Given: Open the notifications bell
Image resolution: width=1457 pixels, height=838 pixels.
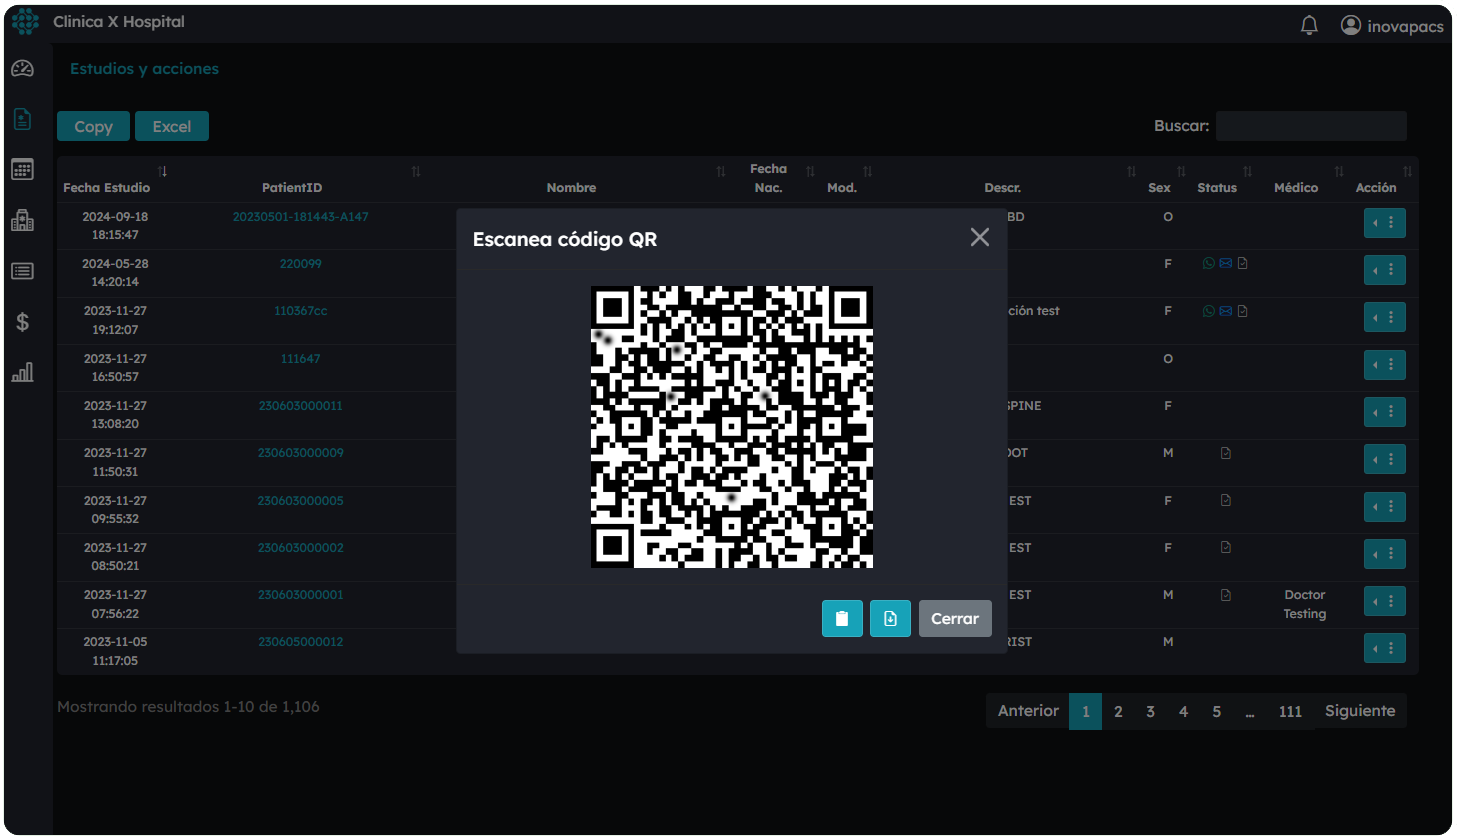Looking at the screenshot, I should click(1309, 25).
